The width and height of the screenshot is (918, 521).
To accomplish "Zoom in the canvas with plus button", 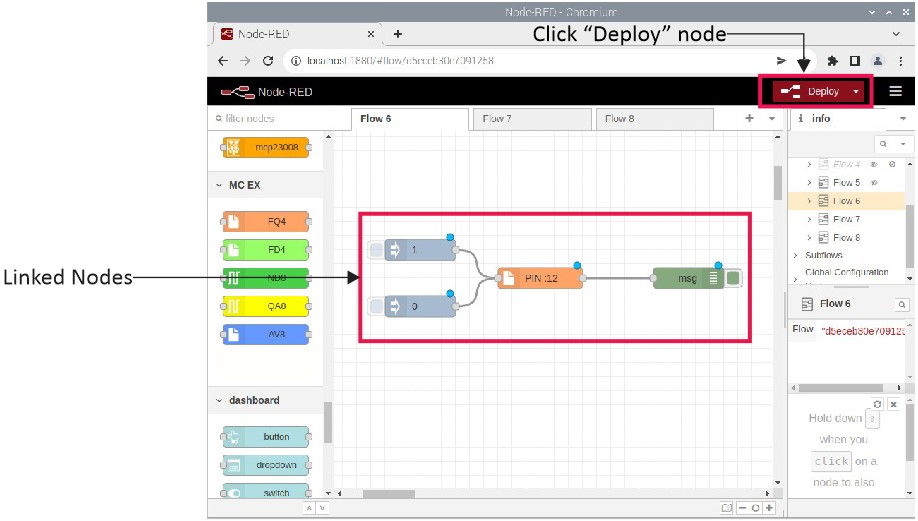I will pyautogui.click(x=768, y=508).
